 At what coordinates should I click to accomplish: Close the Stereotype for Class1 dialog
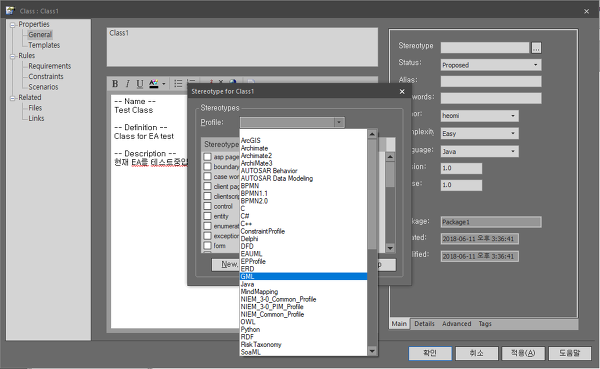[x=402, y=91]
